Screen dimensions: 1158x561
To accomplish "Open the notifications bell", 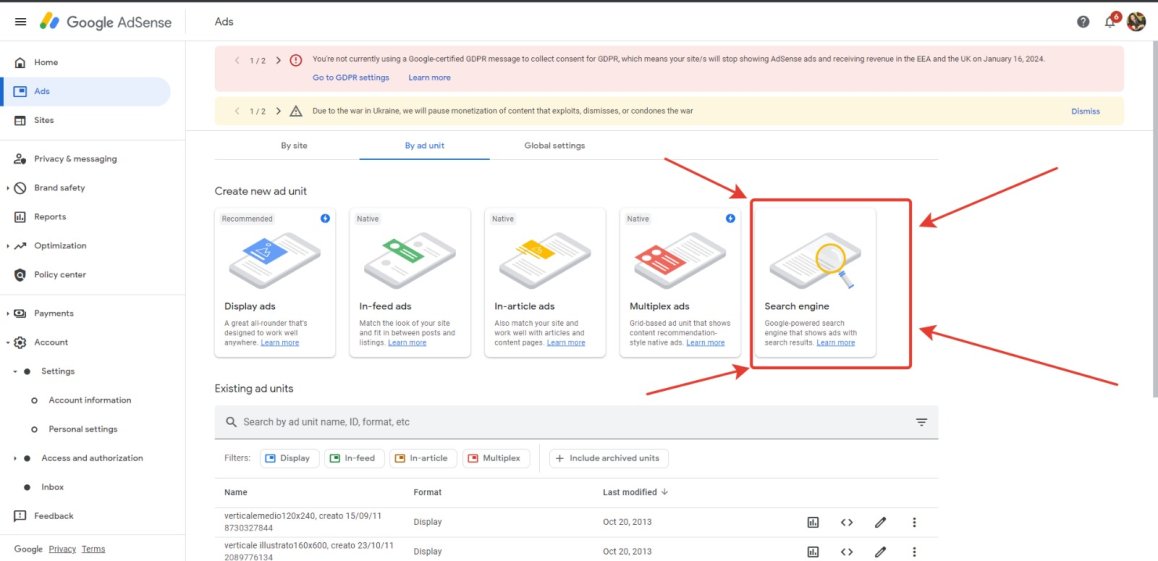I will pos(1110,21).
